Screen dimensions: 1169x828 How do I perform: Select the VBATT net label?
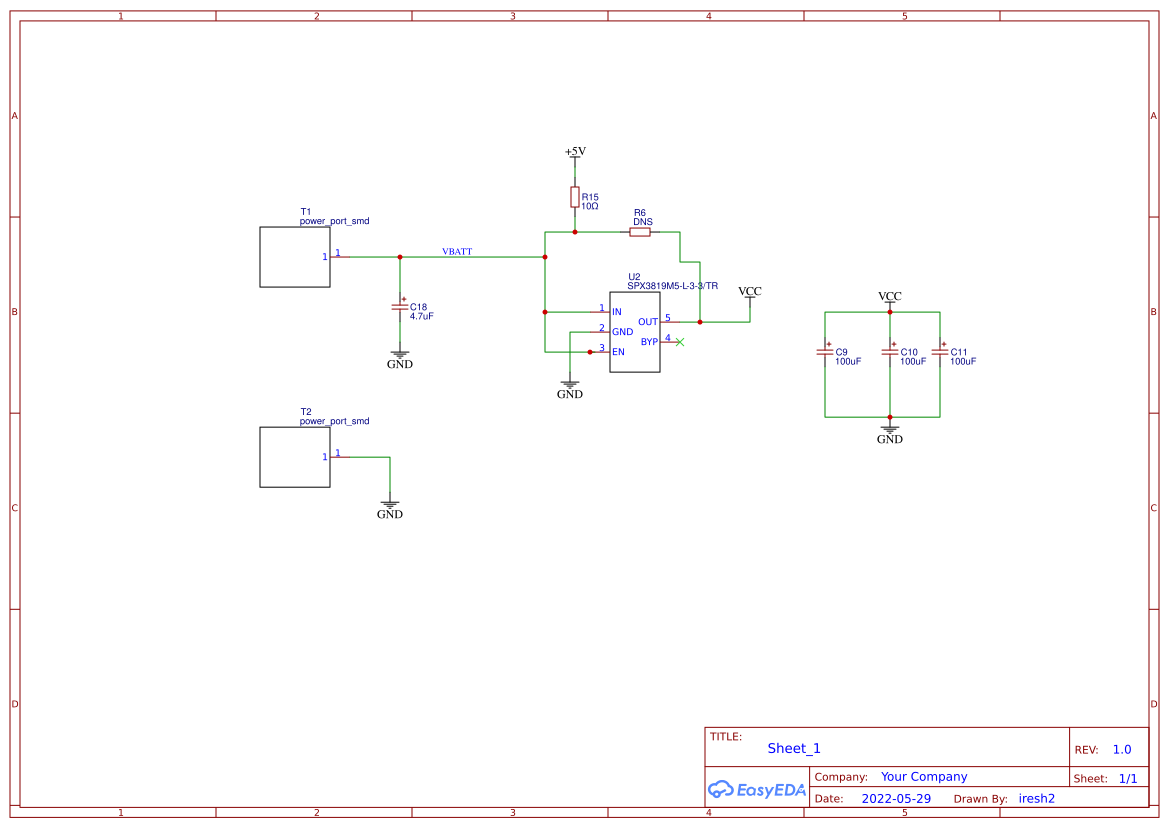[457, 252]
